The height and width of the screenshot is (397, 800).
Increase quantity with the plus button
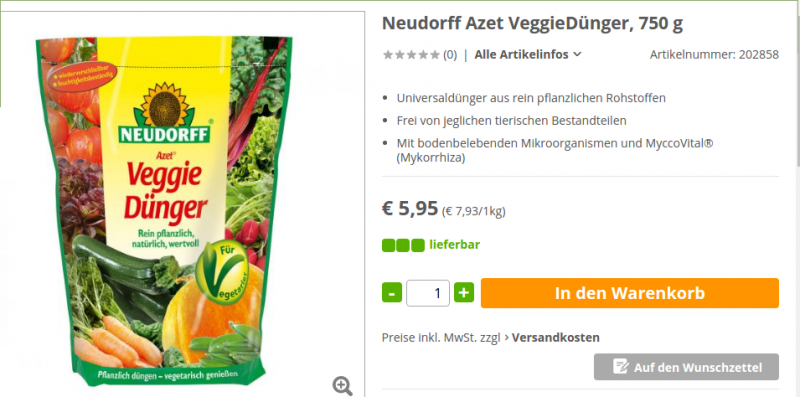click(x=464, y=293)
